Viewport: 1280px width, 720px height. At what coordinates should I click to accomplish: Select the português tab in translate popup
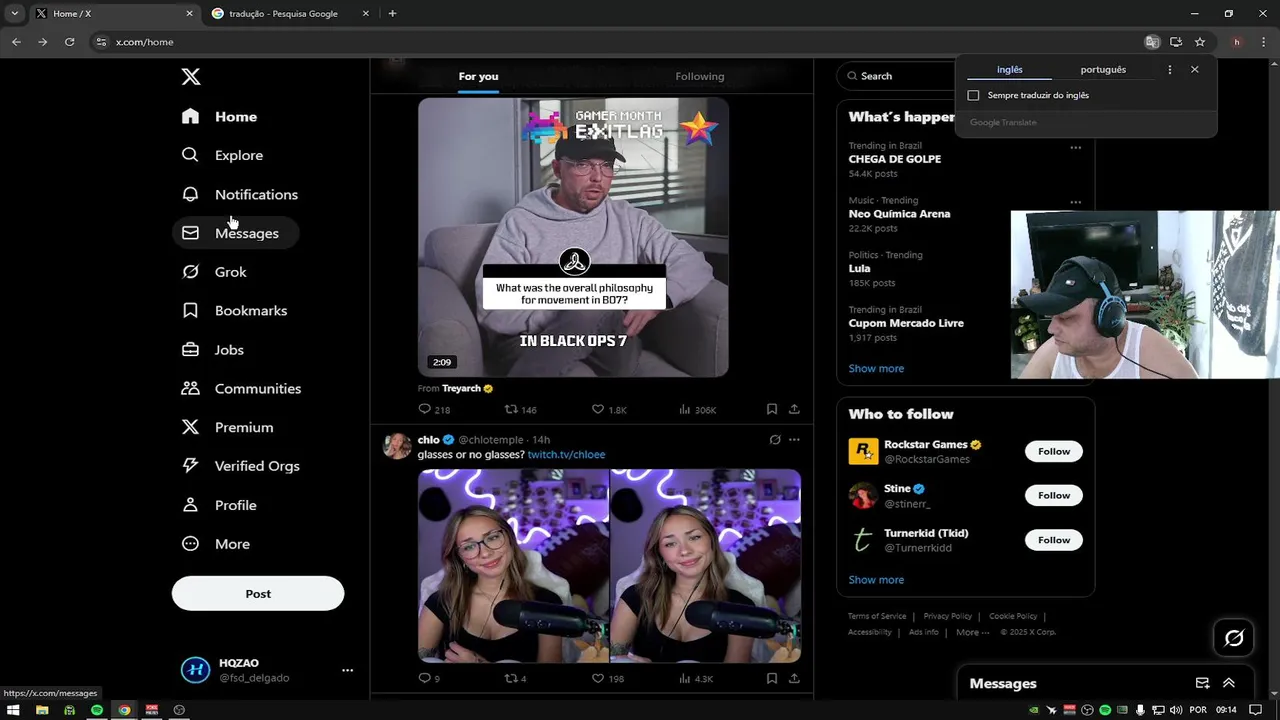[x=1103, y=70]
